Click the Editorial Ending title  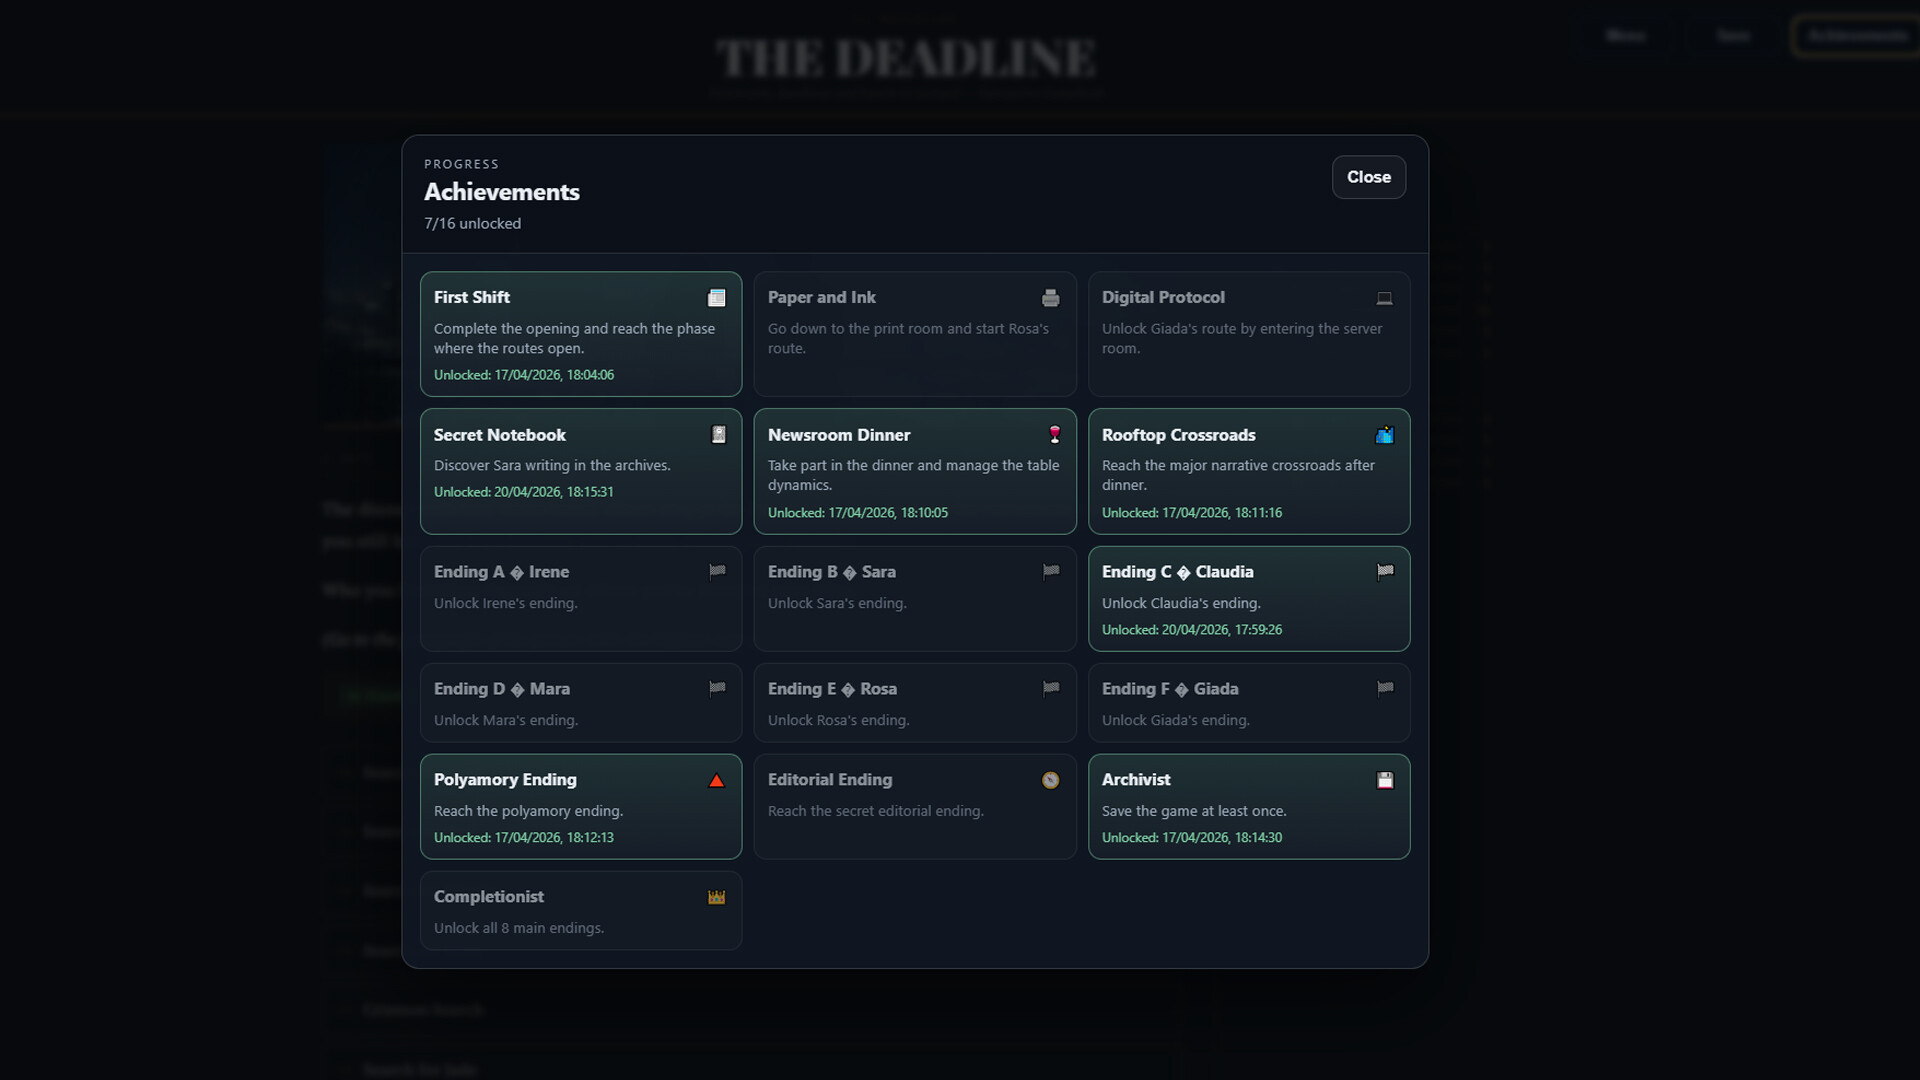coord(829,780)
